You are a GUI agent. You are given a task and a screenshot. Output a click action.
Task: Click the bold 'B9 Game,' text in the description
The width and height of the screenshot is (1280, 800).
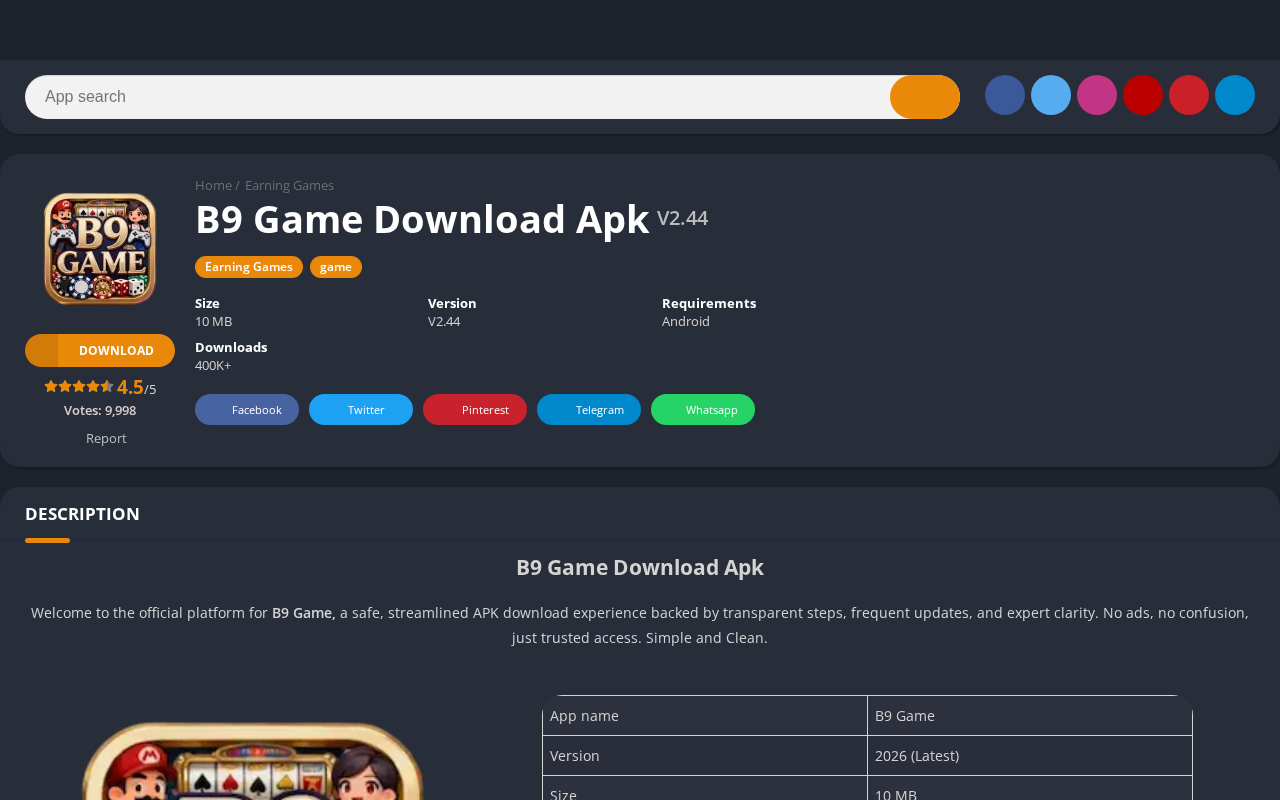coord(304,612)
